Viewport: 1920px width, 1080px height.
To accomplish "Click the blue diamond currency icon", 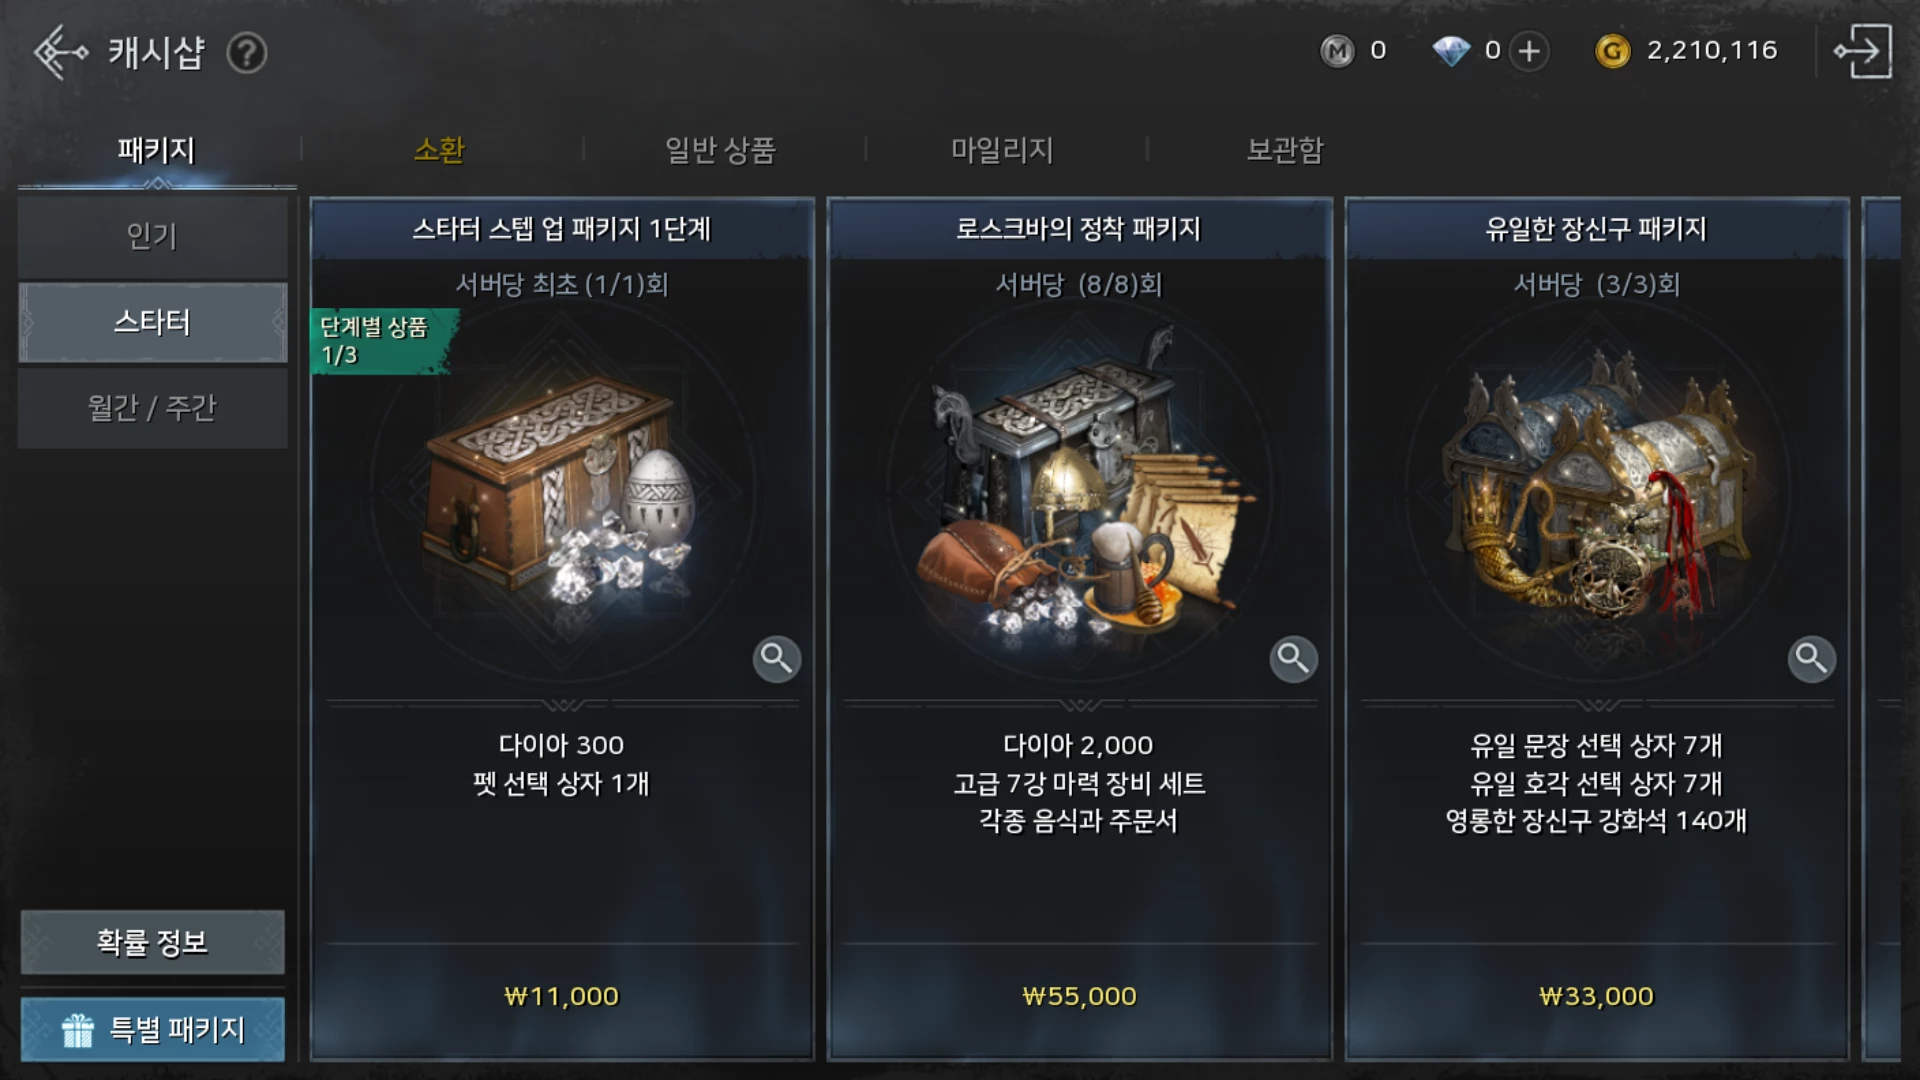I will pos(1451,51).
